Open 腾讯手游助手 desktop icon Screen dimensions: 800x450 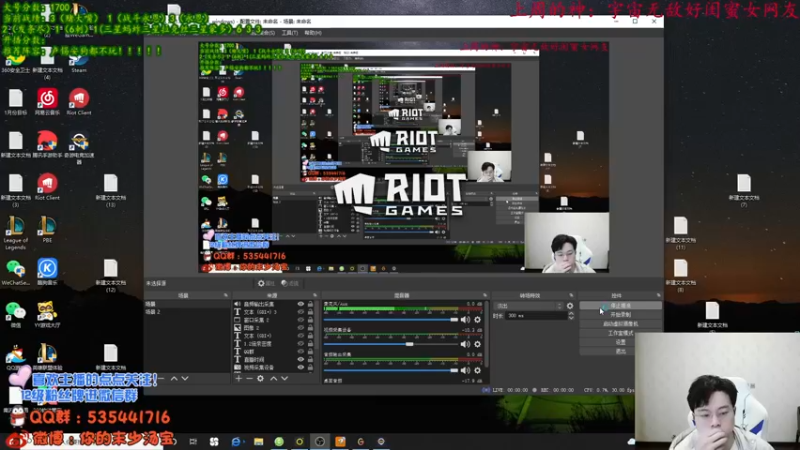coord(47,144)
